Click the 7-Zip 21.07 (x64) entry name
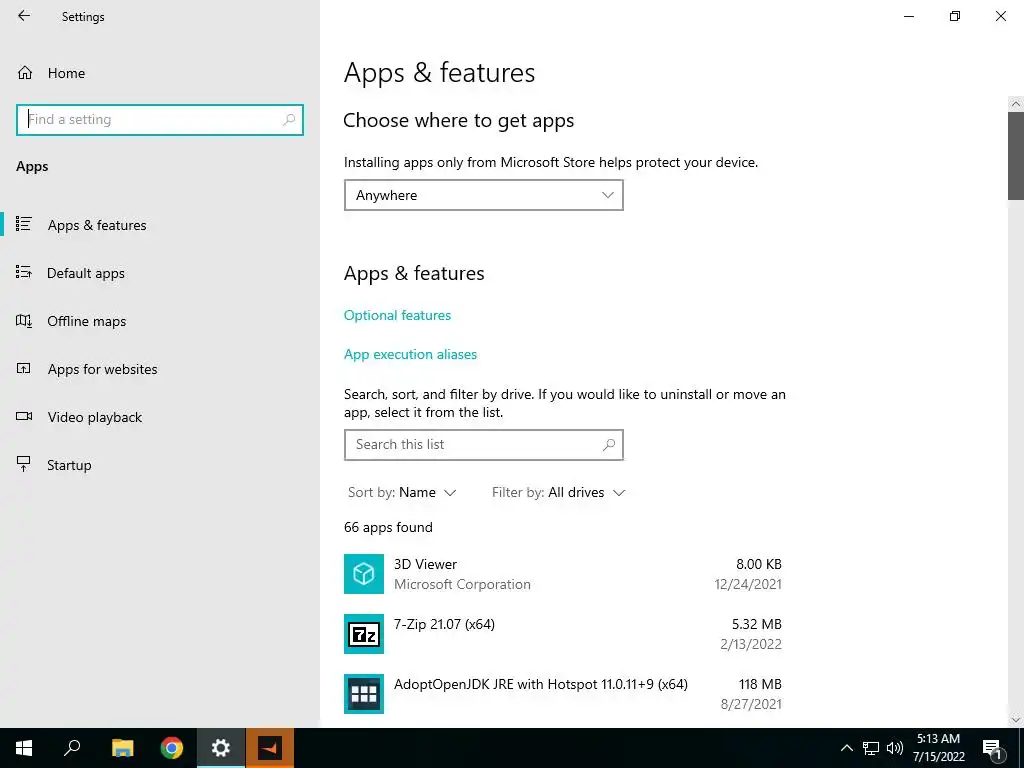Image resolution: width=1024 pixels, height=768 pixels. click(x=444, y=624)
